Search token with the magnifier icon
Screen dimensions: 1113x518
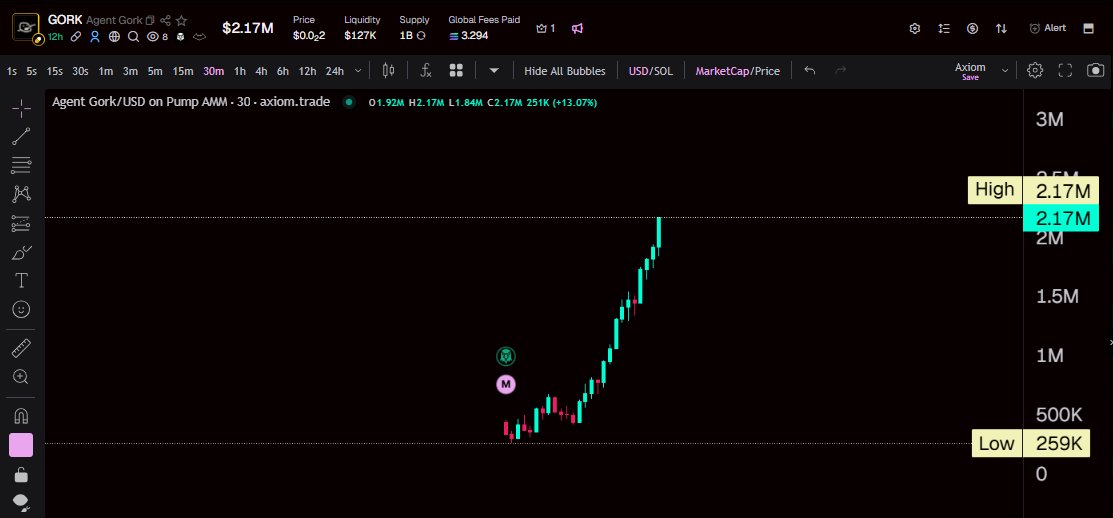[x=133, y=36]
